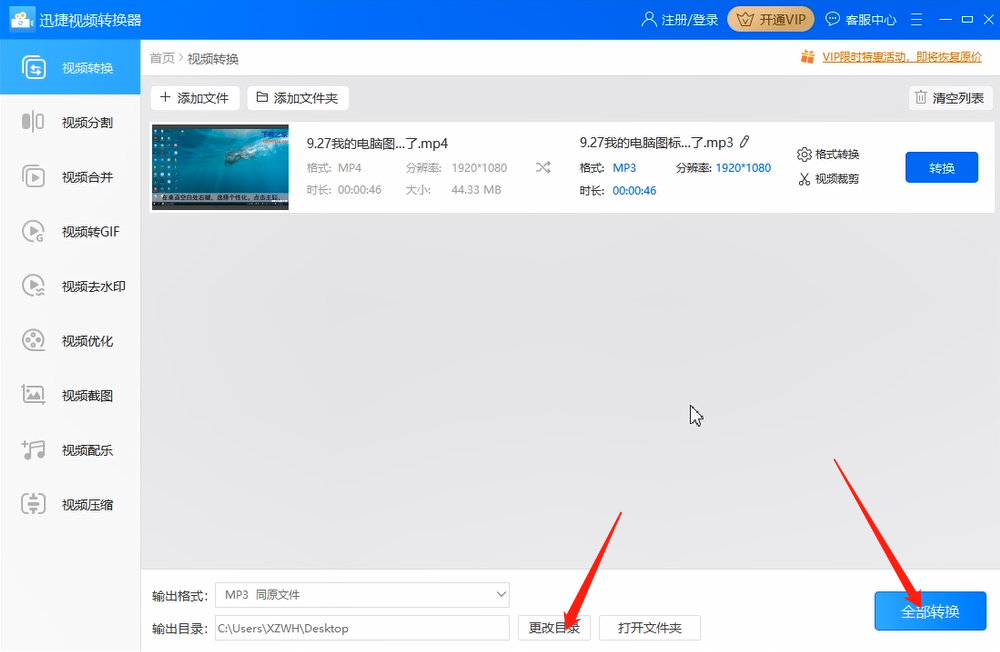Open the output format dropdown showing MP3 同原文件

tap(362, 595)
